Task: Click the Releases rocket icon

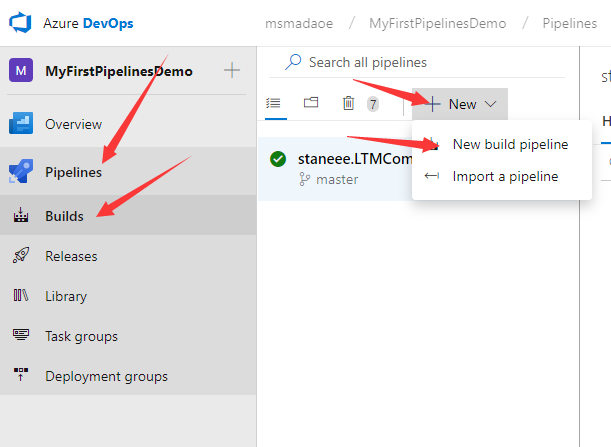Action: coord(21,255)
